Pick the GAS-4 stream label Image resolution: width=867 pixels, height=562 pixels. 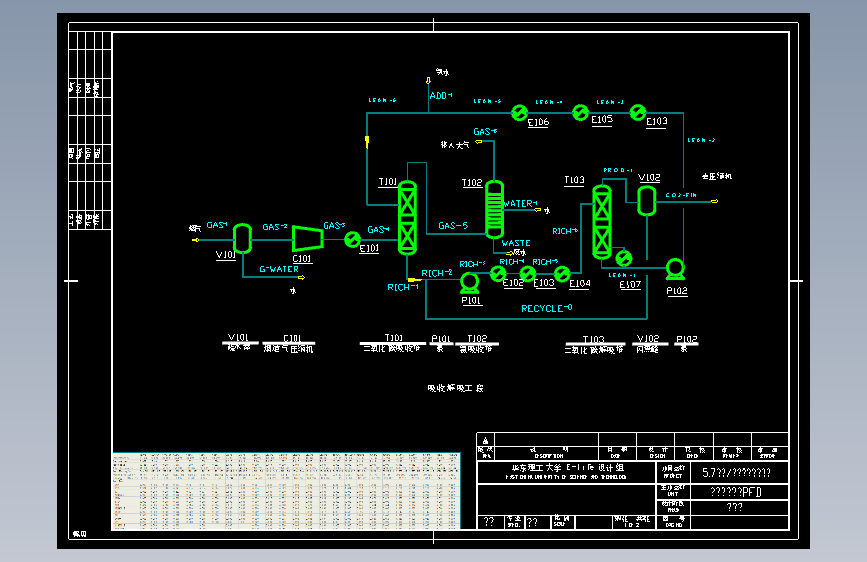click(378, 230)
